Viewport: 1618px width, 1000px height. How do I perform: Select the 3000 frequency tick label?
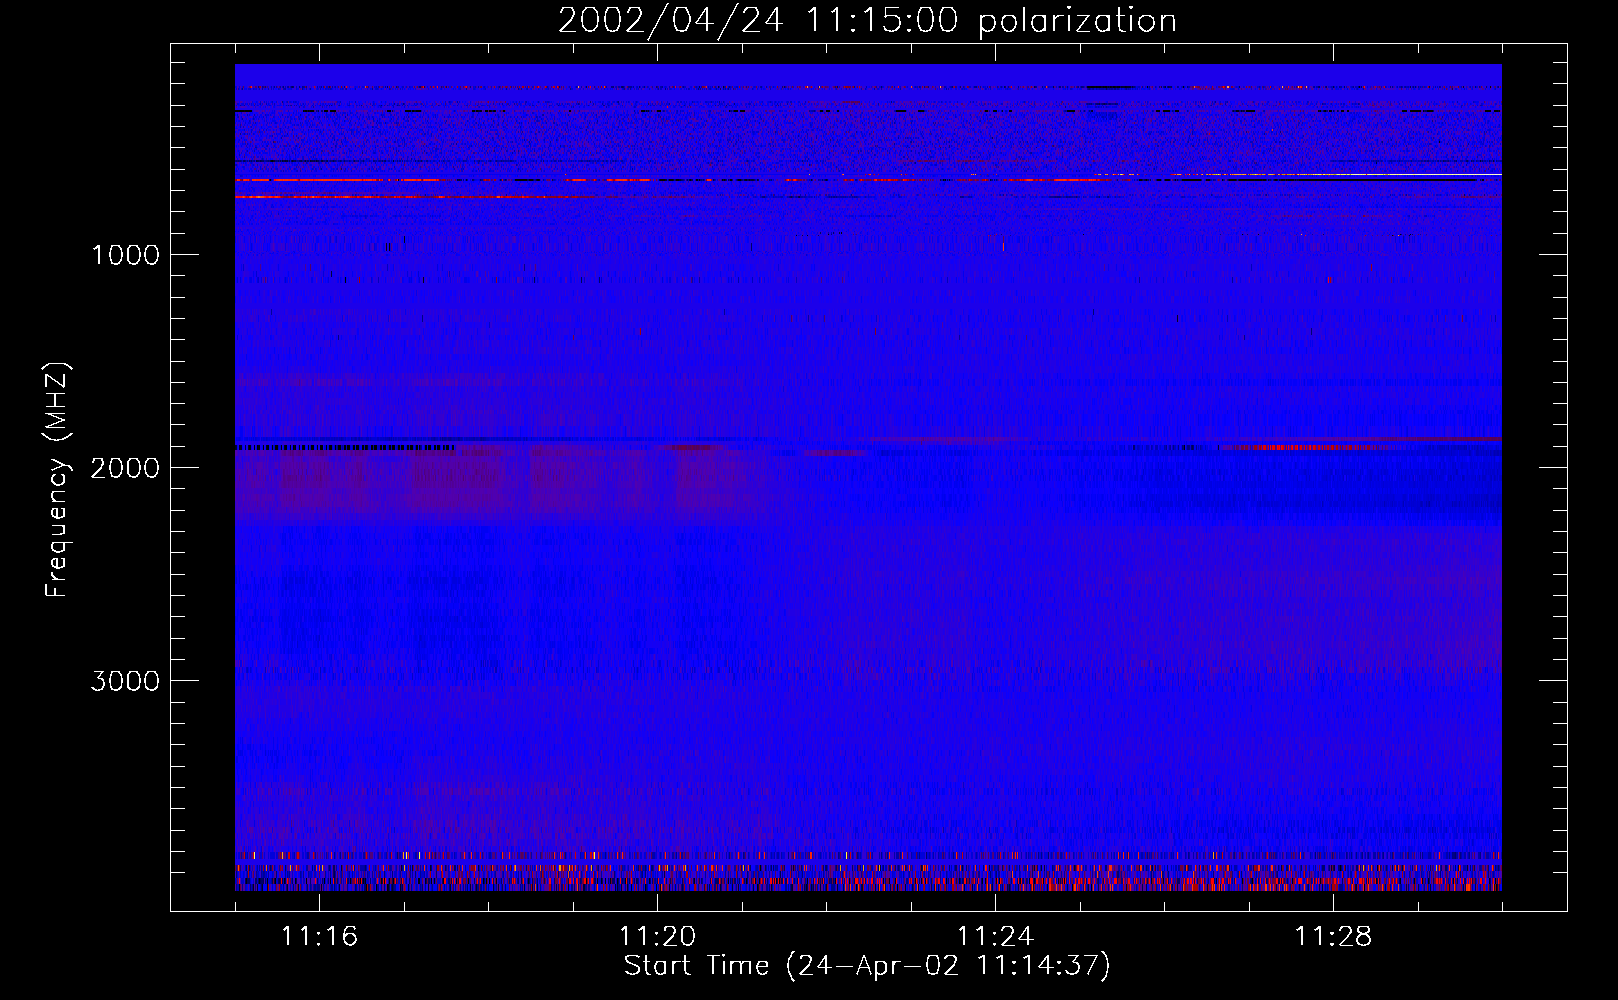coord(125,681)
